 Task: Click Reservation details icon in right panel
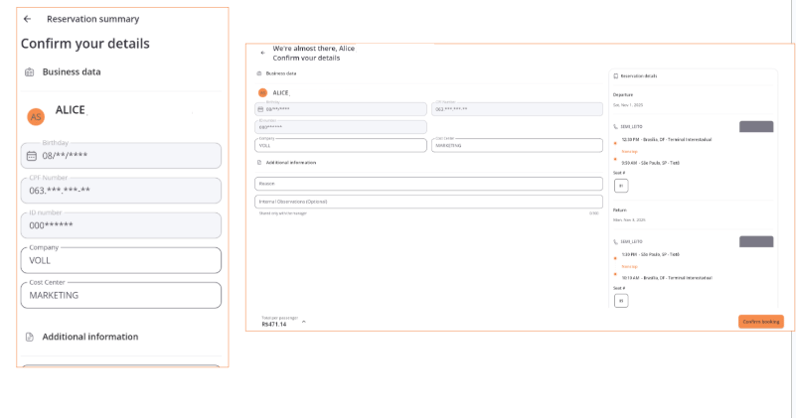[615, 76]
